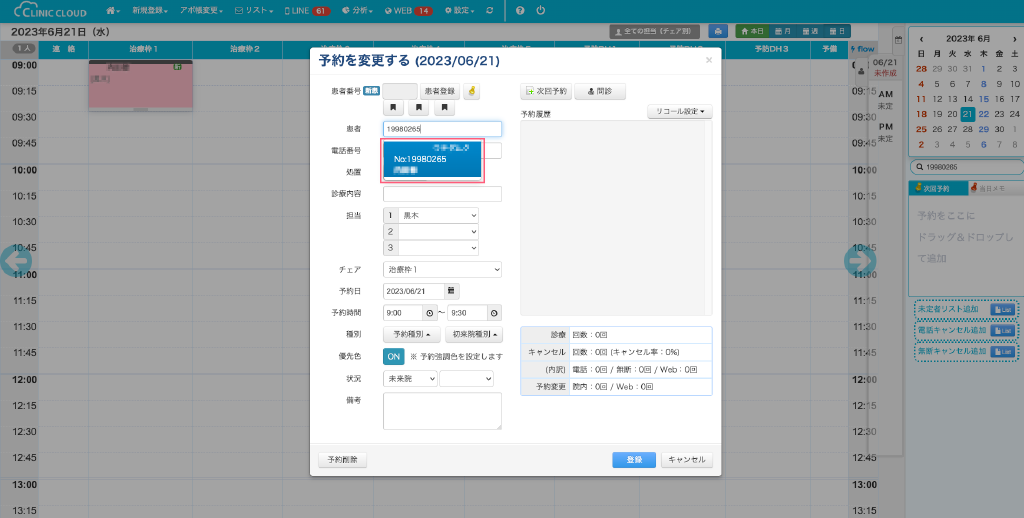Open the 担当 1 dropdown showing 黒木
Screen dimensions: 1024x518
pyautogui.click(x=438, y=215)
